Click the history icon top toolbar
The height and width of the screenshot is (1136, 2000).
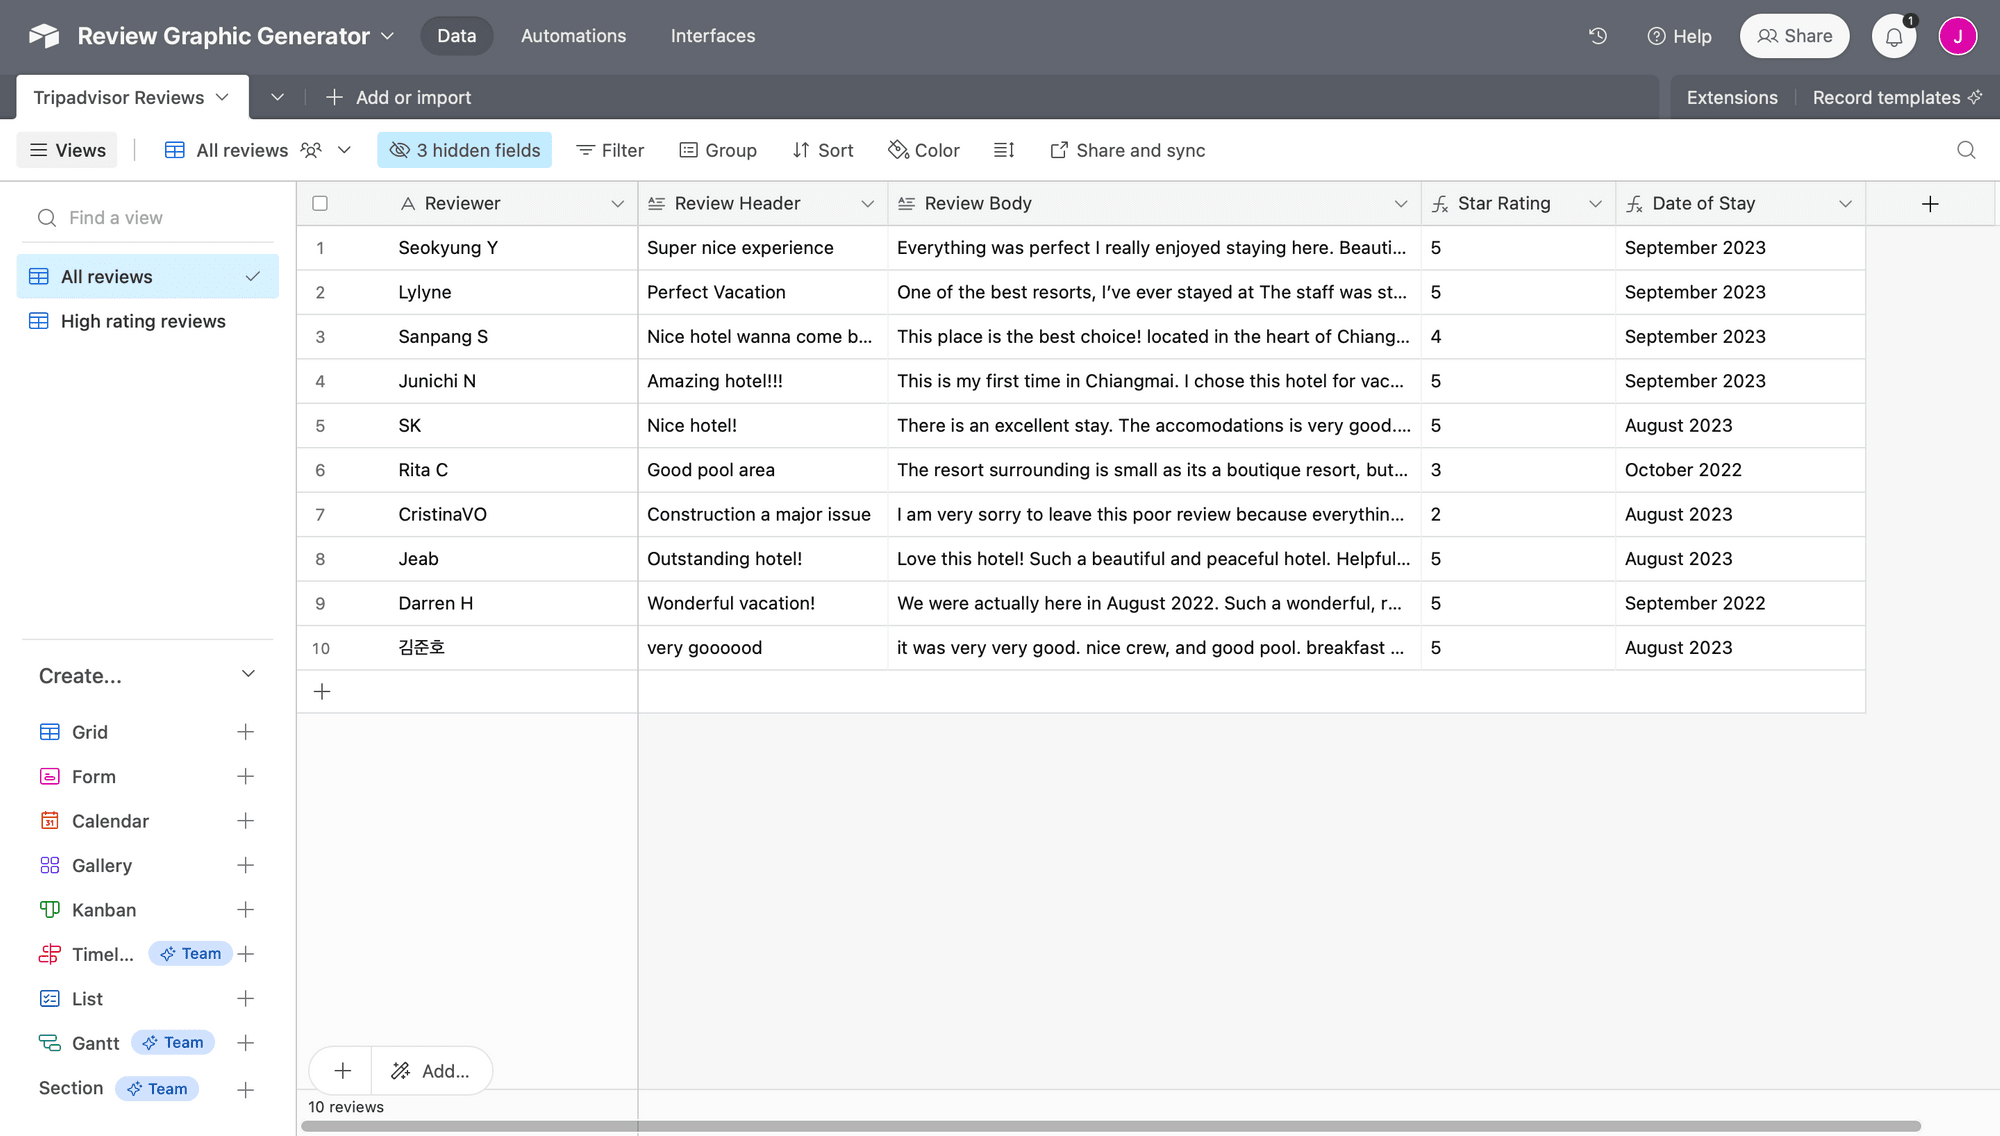pos(1598,34)
